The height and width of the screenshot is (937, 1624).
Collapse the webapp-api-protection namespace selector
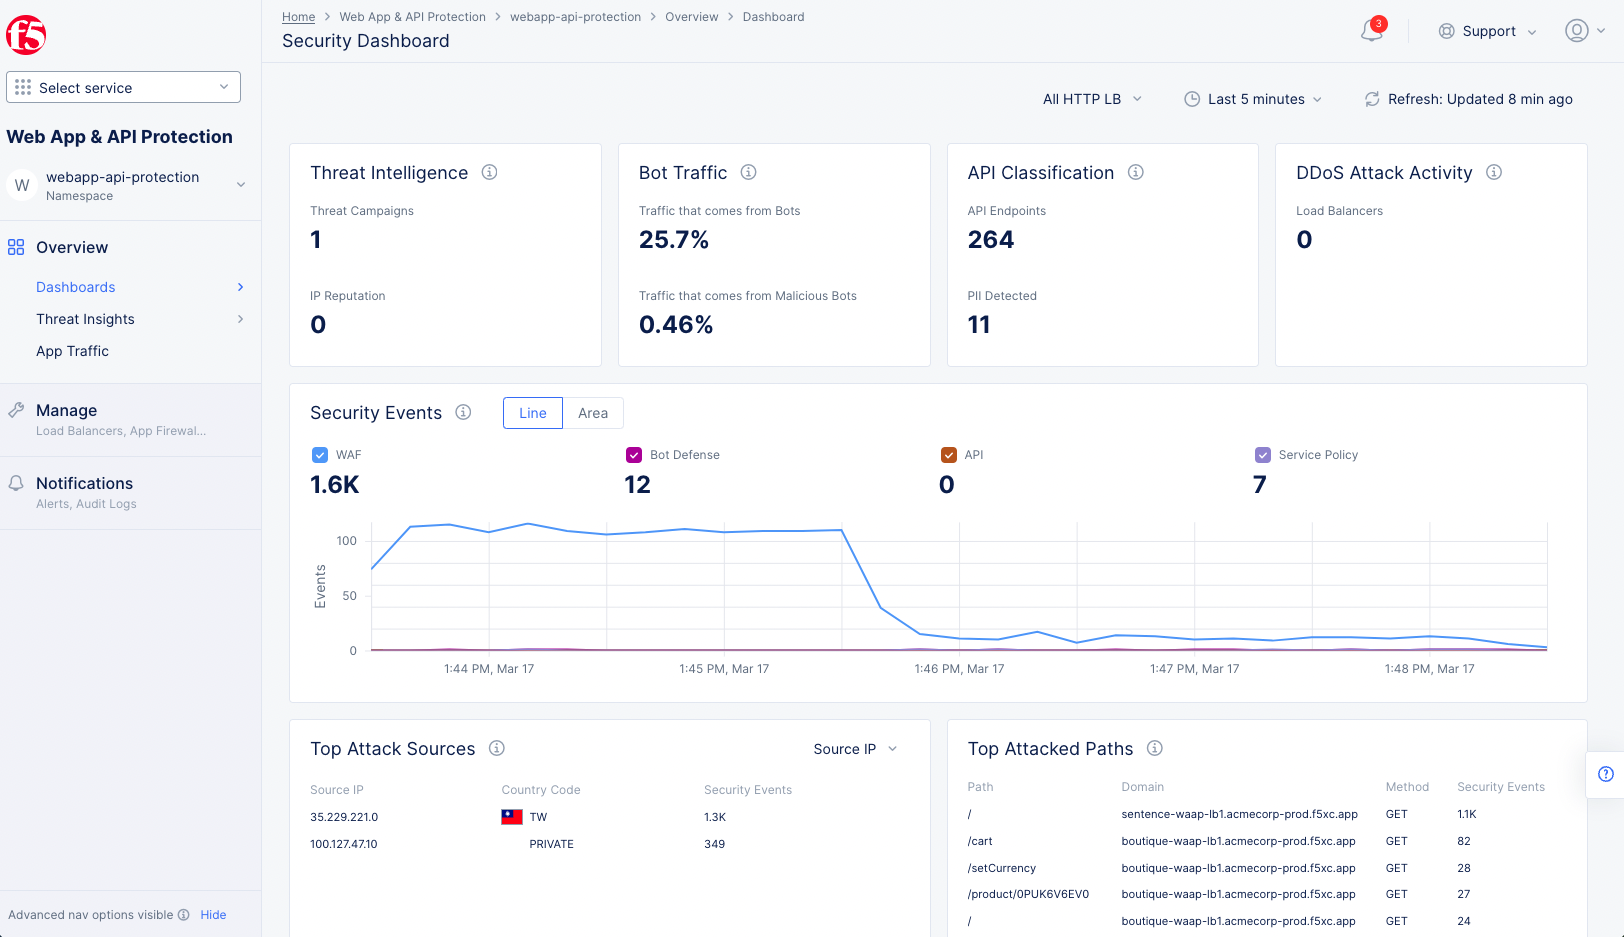(x=240, y=184)
